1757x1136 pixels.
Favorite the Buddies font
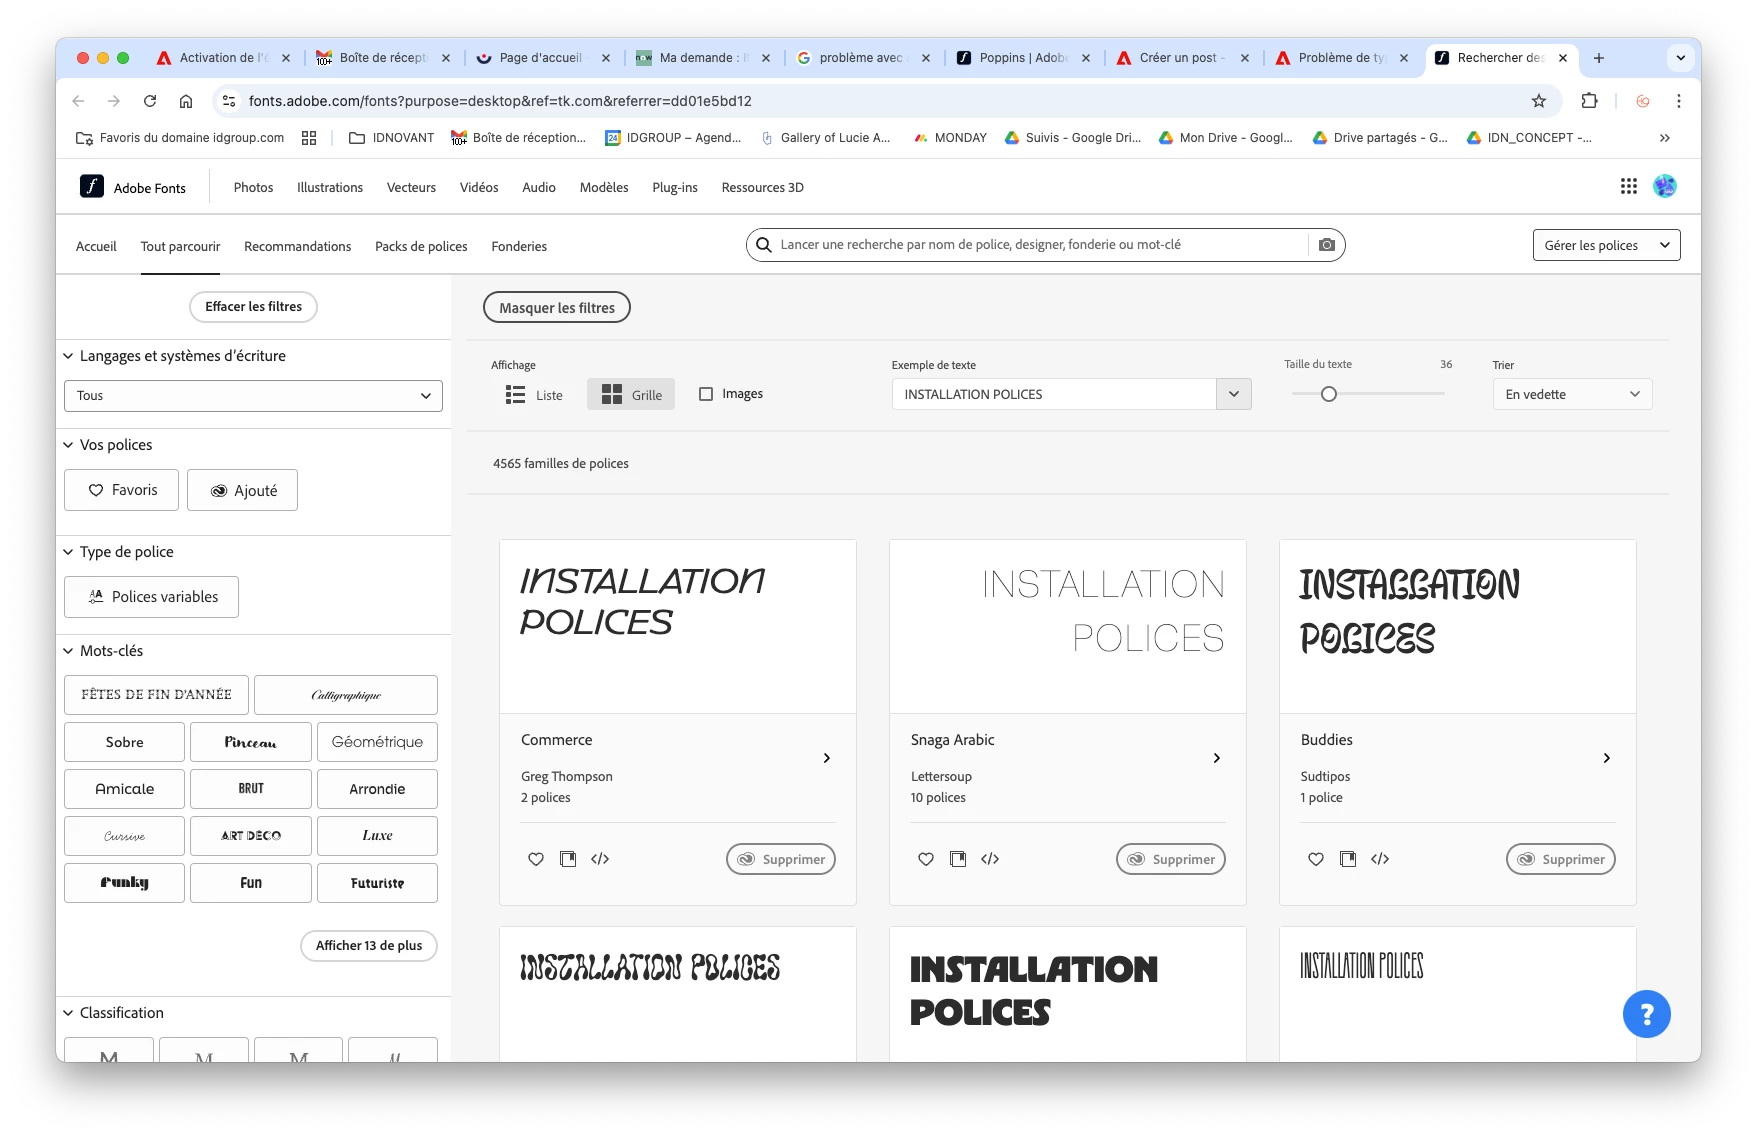[x=1316, y=859]
